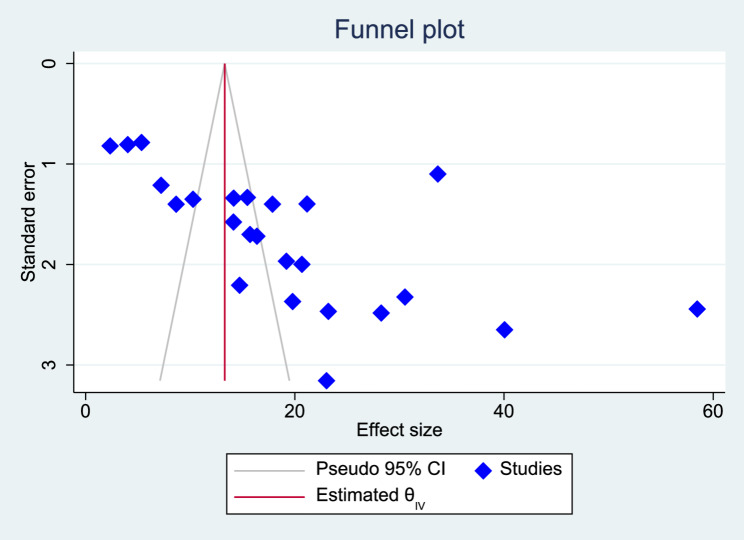Click the blue diamond marker in the legend

click(483, 468)
